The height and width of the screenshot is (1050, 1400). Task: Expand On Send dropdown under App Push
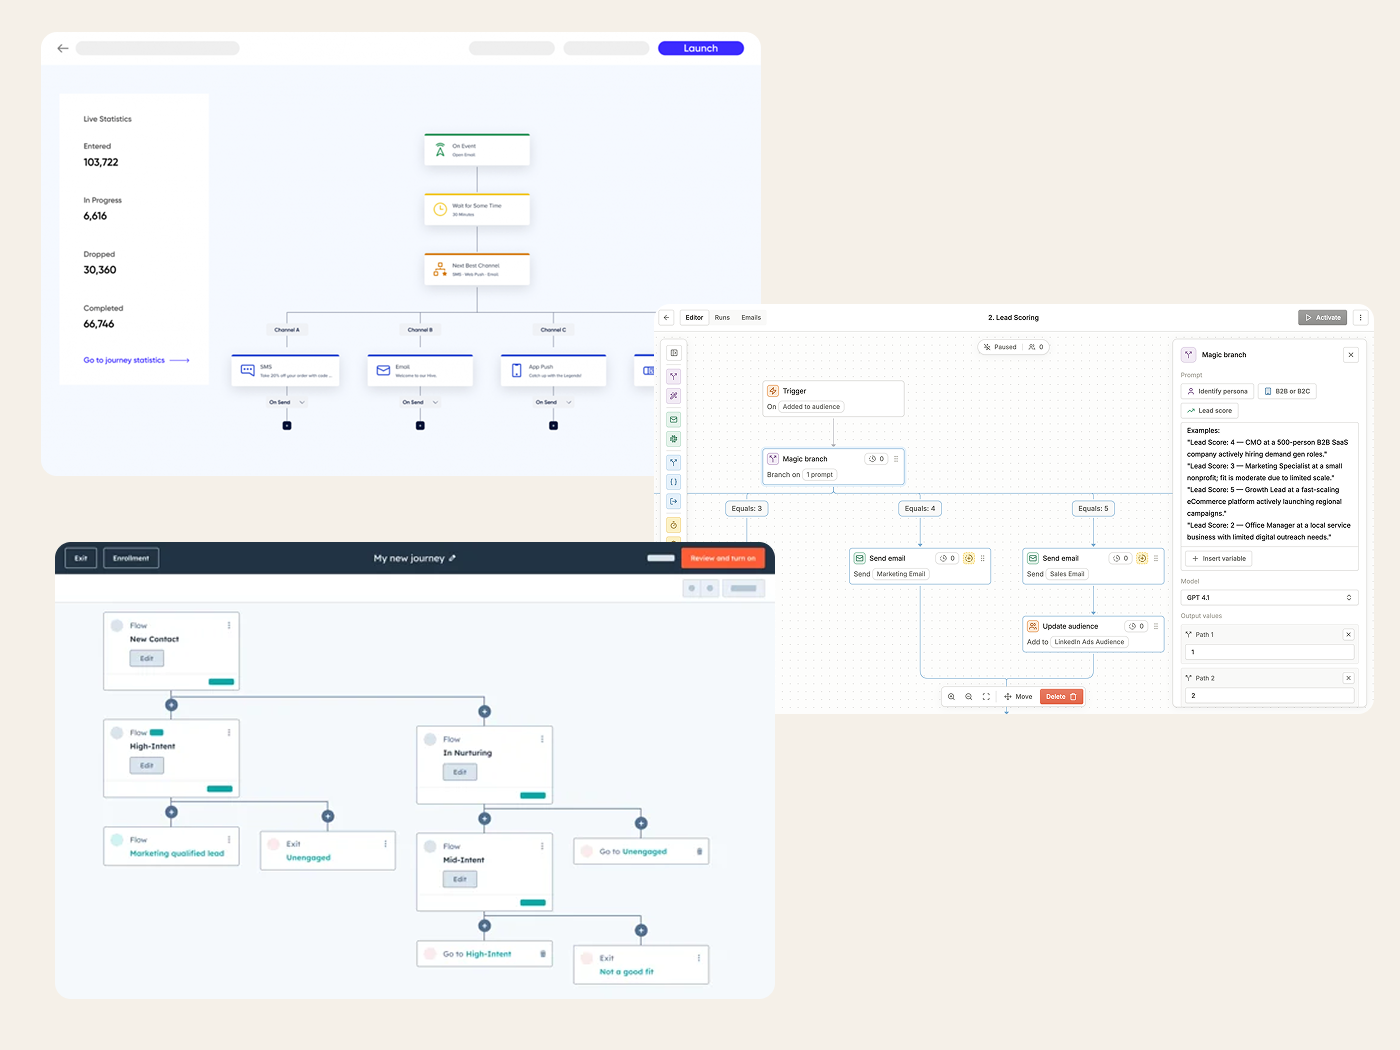tap(568, 403)
